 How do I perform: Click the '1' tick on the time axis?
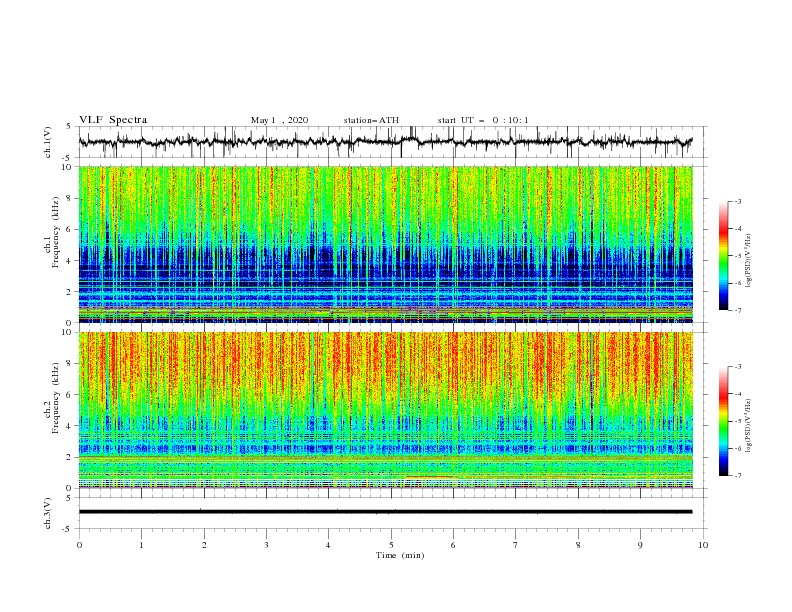pyautogui.click(x=141, y=545)
